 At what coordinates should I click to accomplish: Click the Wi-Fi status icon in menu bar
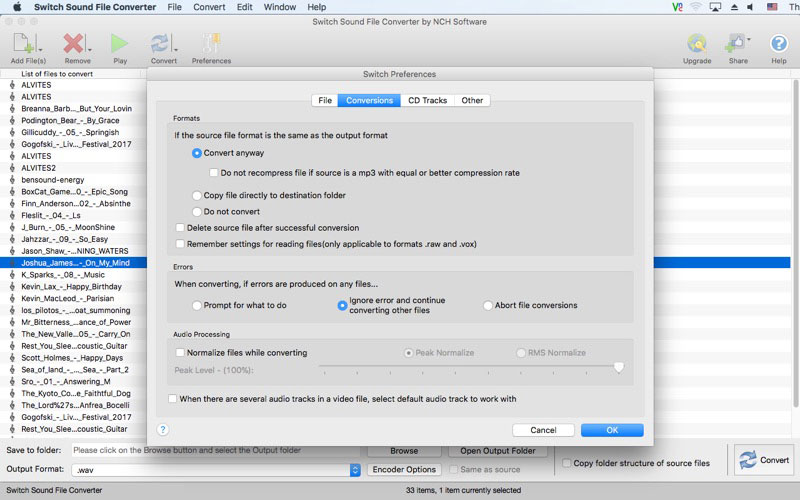coord(695,7)
